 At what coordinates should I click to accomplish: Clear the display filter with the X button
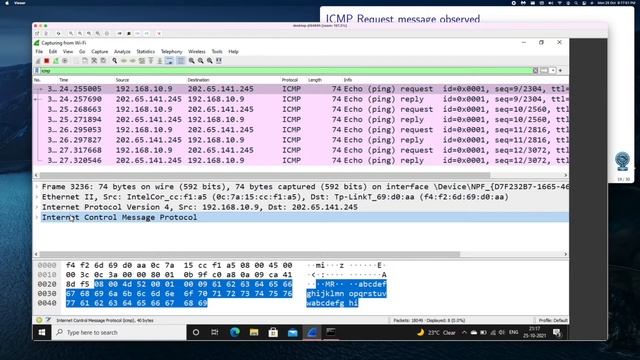(536, 71)
